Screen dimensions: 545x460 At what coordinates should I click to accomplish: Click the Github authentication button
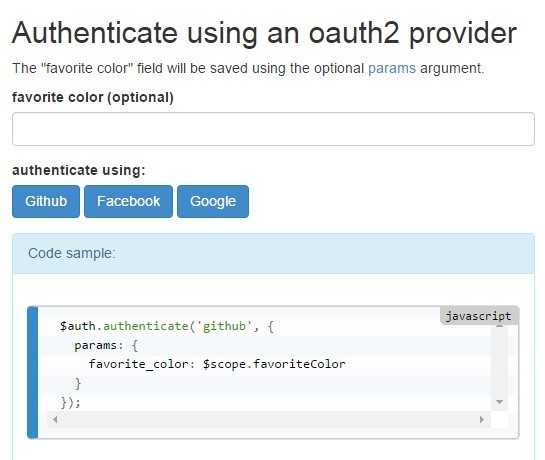(46, 201)
